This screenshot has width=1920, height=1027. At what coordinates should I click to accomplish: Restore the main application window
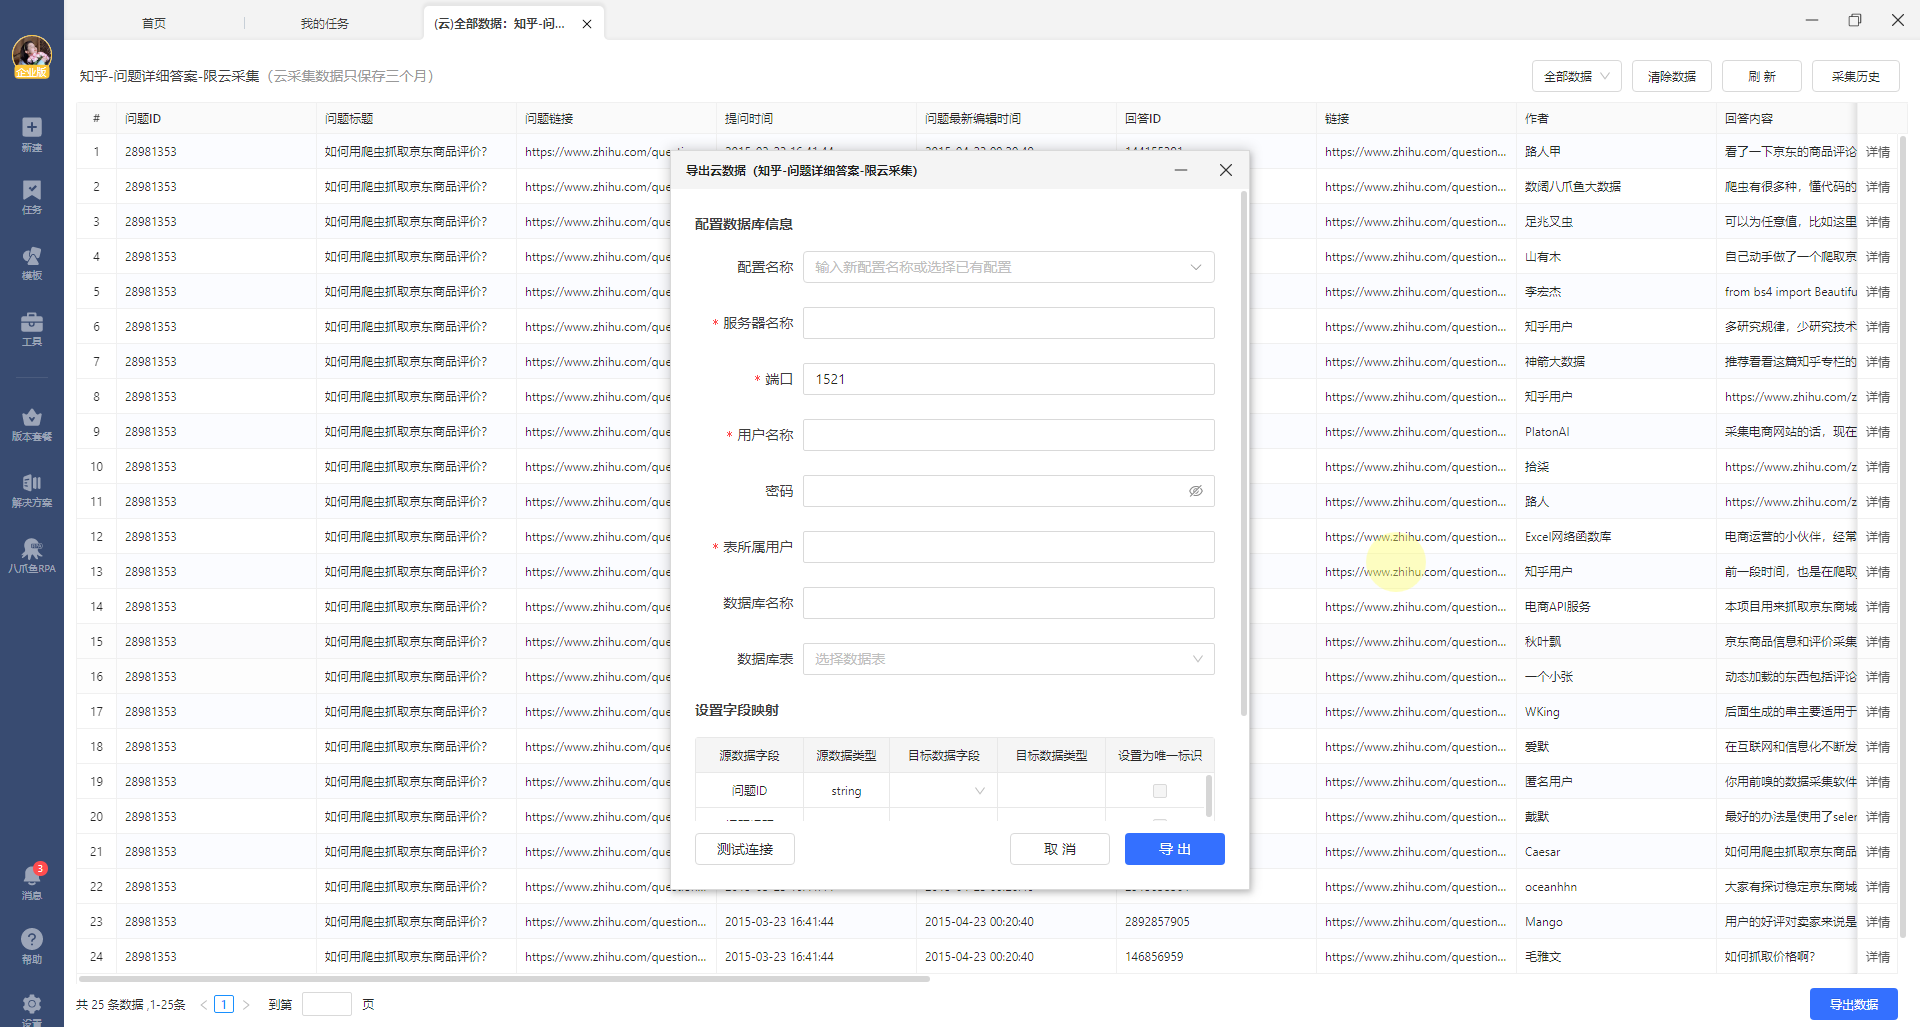click(x=1855, y=20)
